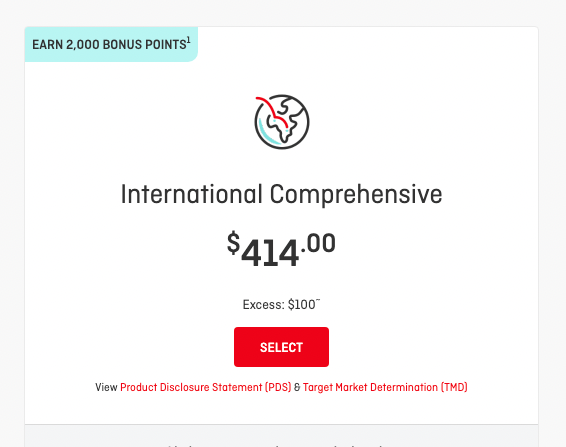This screenshot has height=447, width=566.
Task: Click the International Comprehensive heading
Action: pyautogui.click(x=281, y=194)
